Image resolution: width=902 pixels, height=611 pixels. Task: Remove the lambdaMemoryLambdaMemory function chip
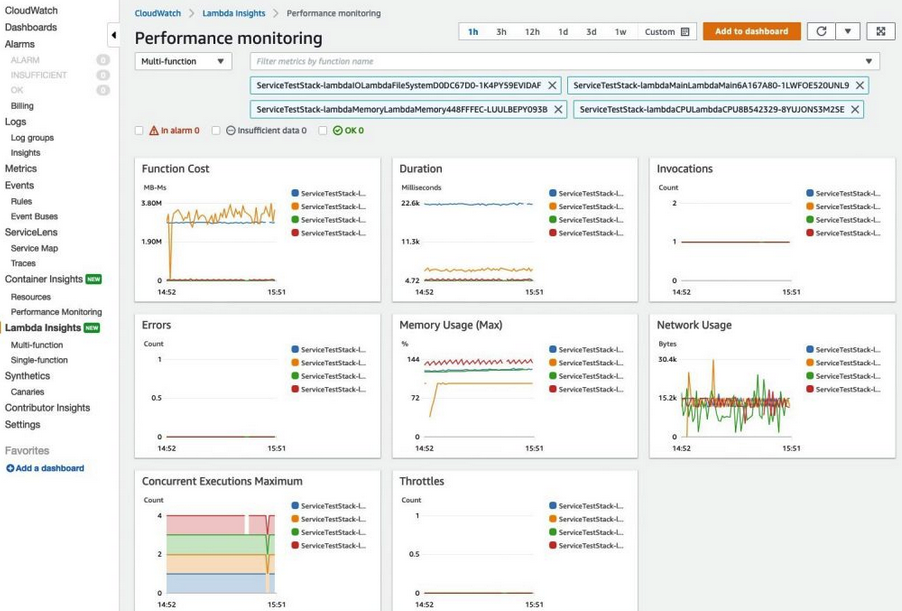coord(558,109)
